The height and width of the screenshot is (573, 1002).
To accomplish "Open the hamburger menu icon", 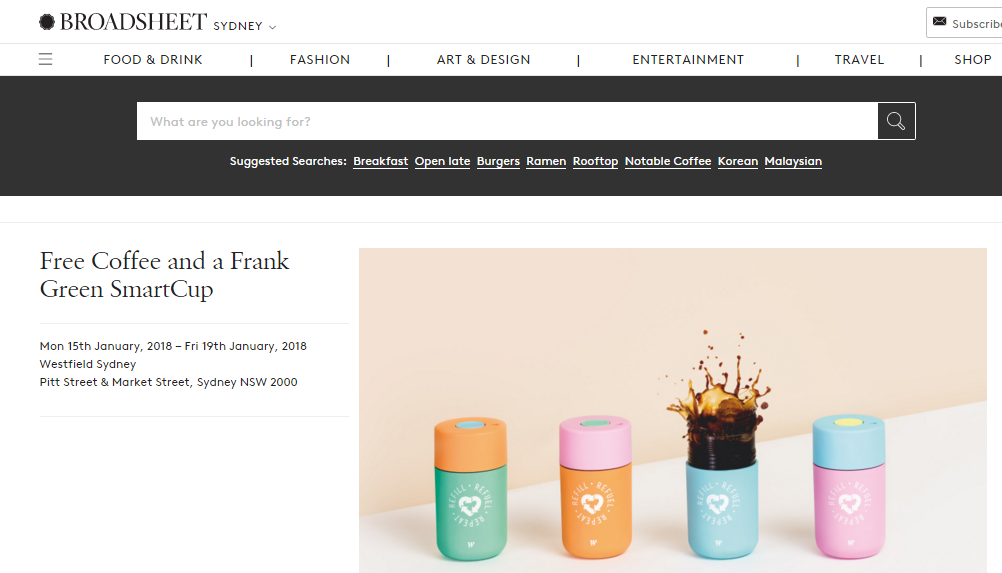I will pos(45,59).
